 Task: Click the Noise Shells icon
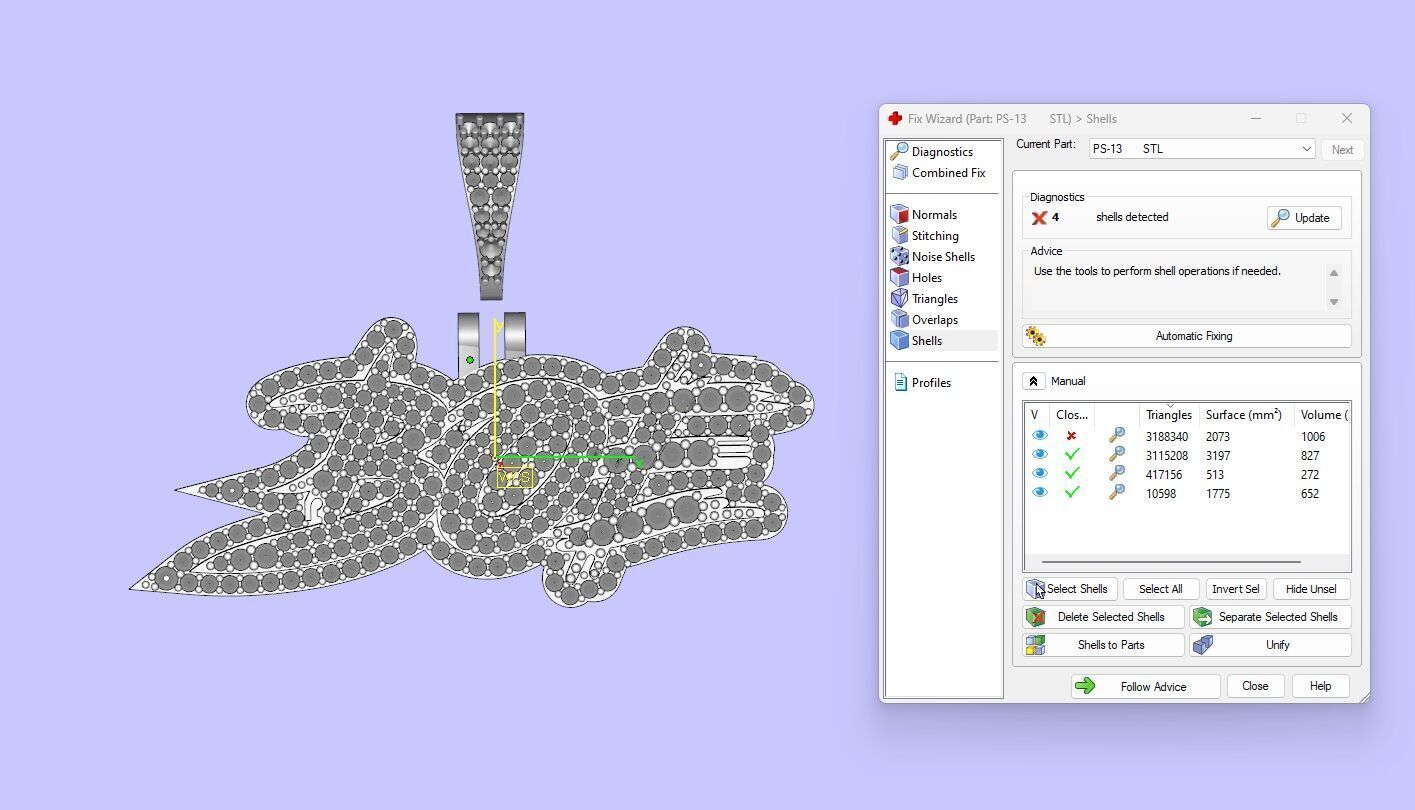tap(899, 257)
